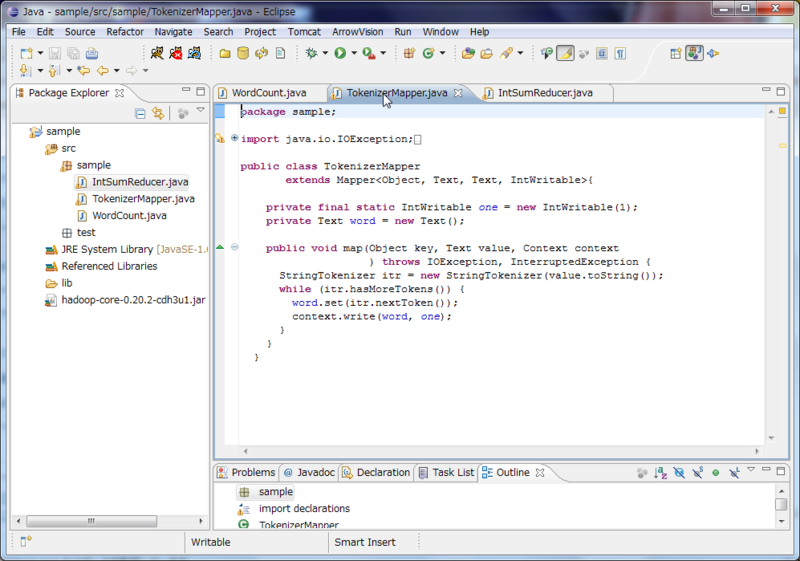Toggle Block Selection Mode button

(602, 53)
